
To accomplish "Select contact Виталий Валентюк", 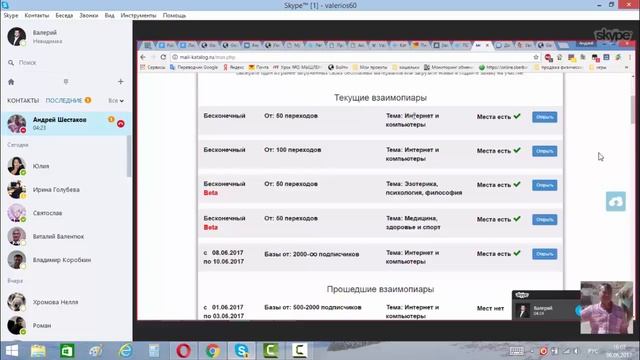I will pyautogui.click(x=66, y=236).
